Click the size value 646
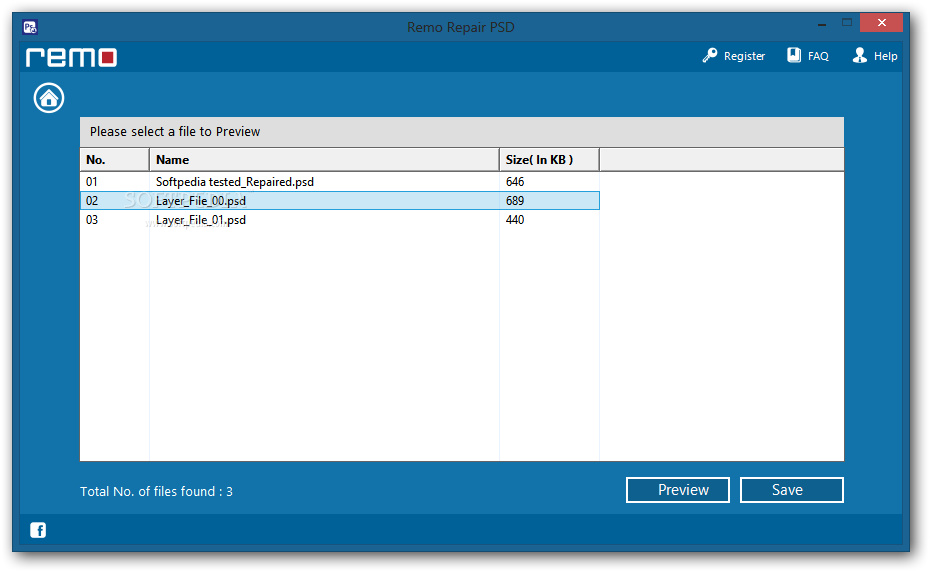The image size is (930, 572). 515,182
